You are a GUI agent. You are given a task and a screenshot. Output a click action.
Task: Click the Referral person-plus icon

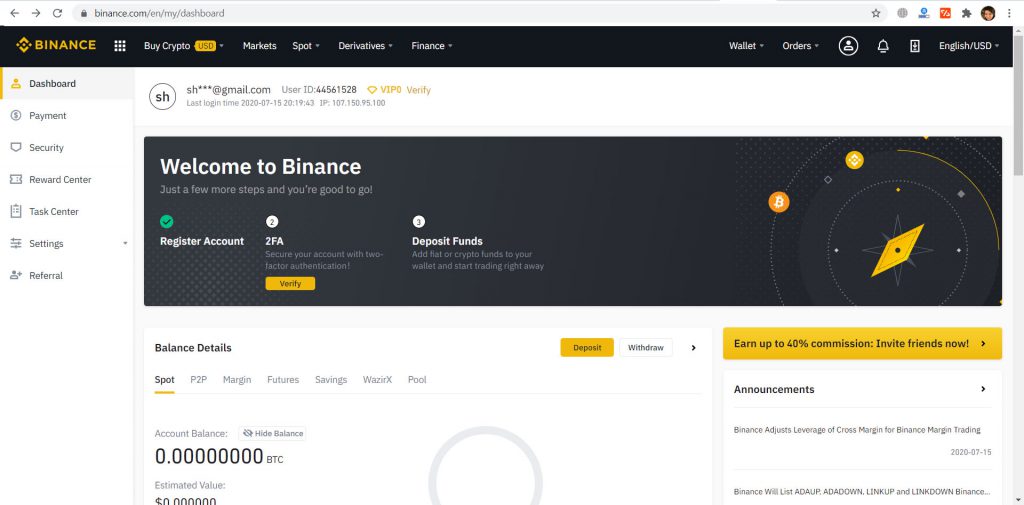(x=16, y=276)
